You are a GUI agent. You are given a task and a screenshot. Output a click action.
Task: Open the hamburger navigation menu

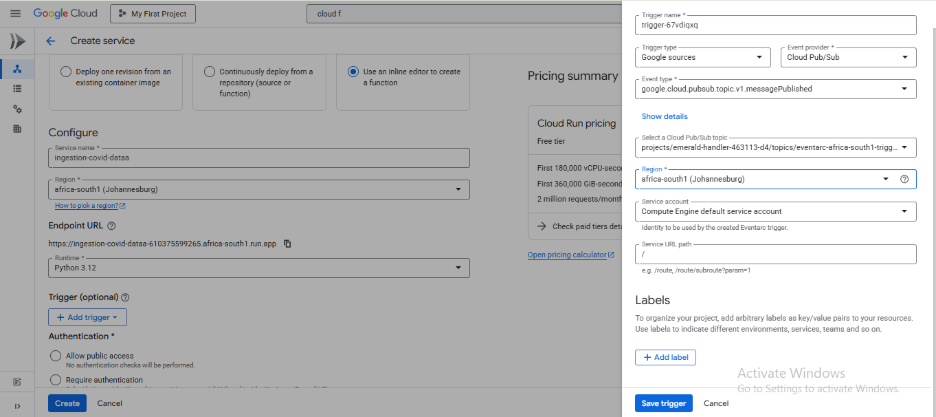[16, 14]
